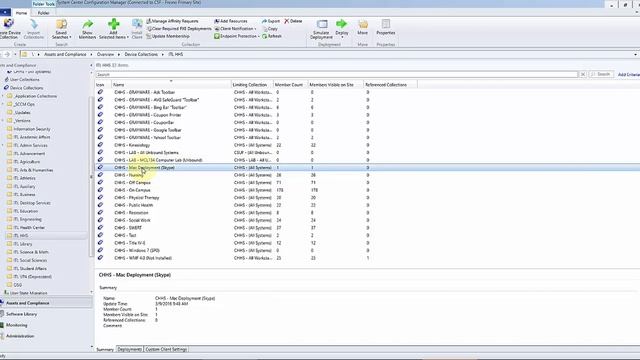Viewport: 640px width, 360px height.
Task: Open the ITL Agriculture folder
Action: click(x=27, y=162)
